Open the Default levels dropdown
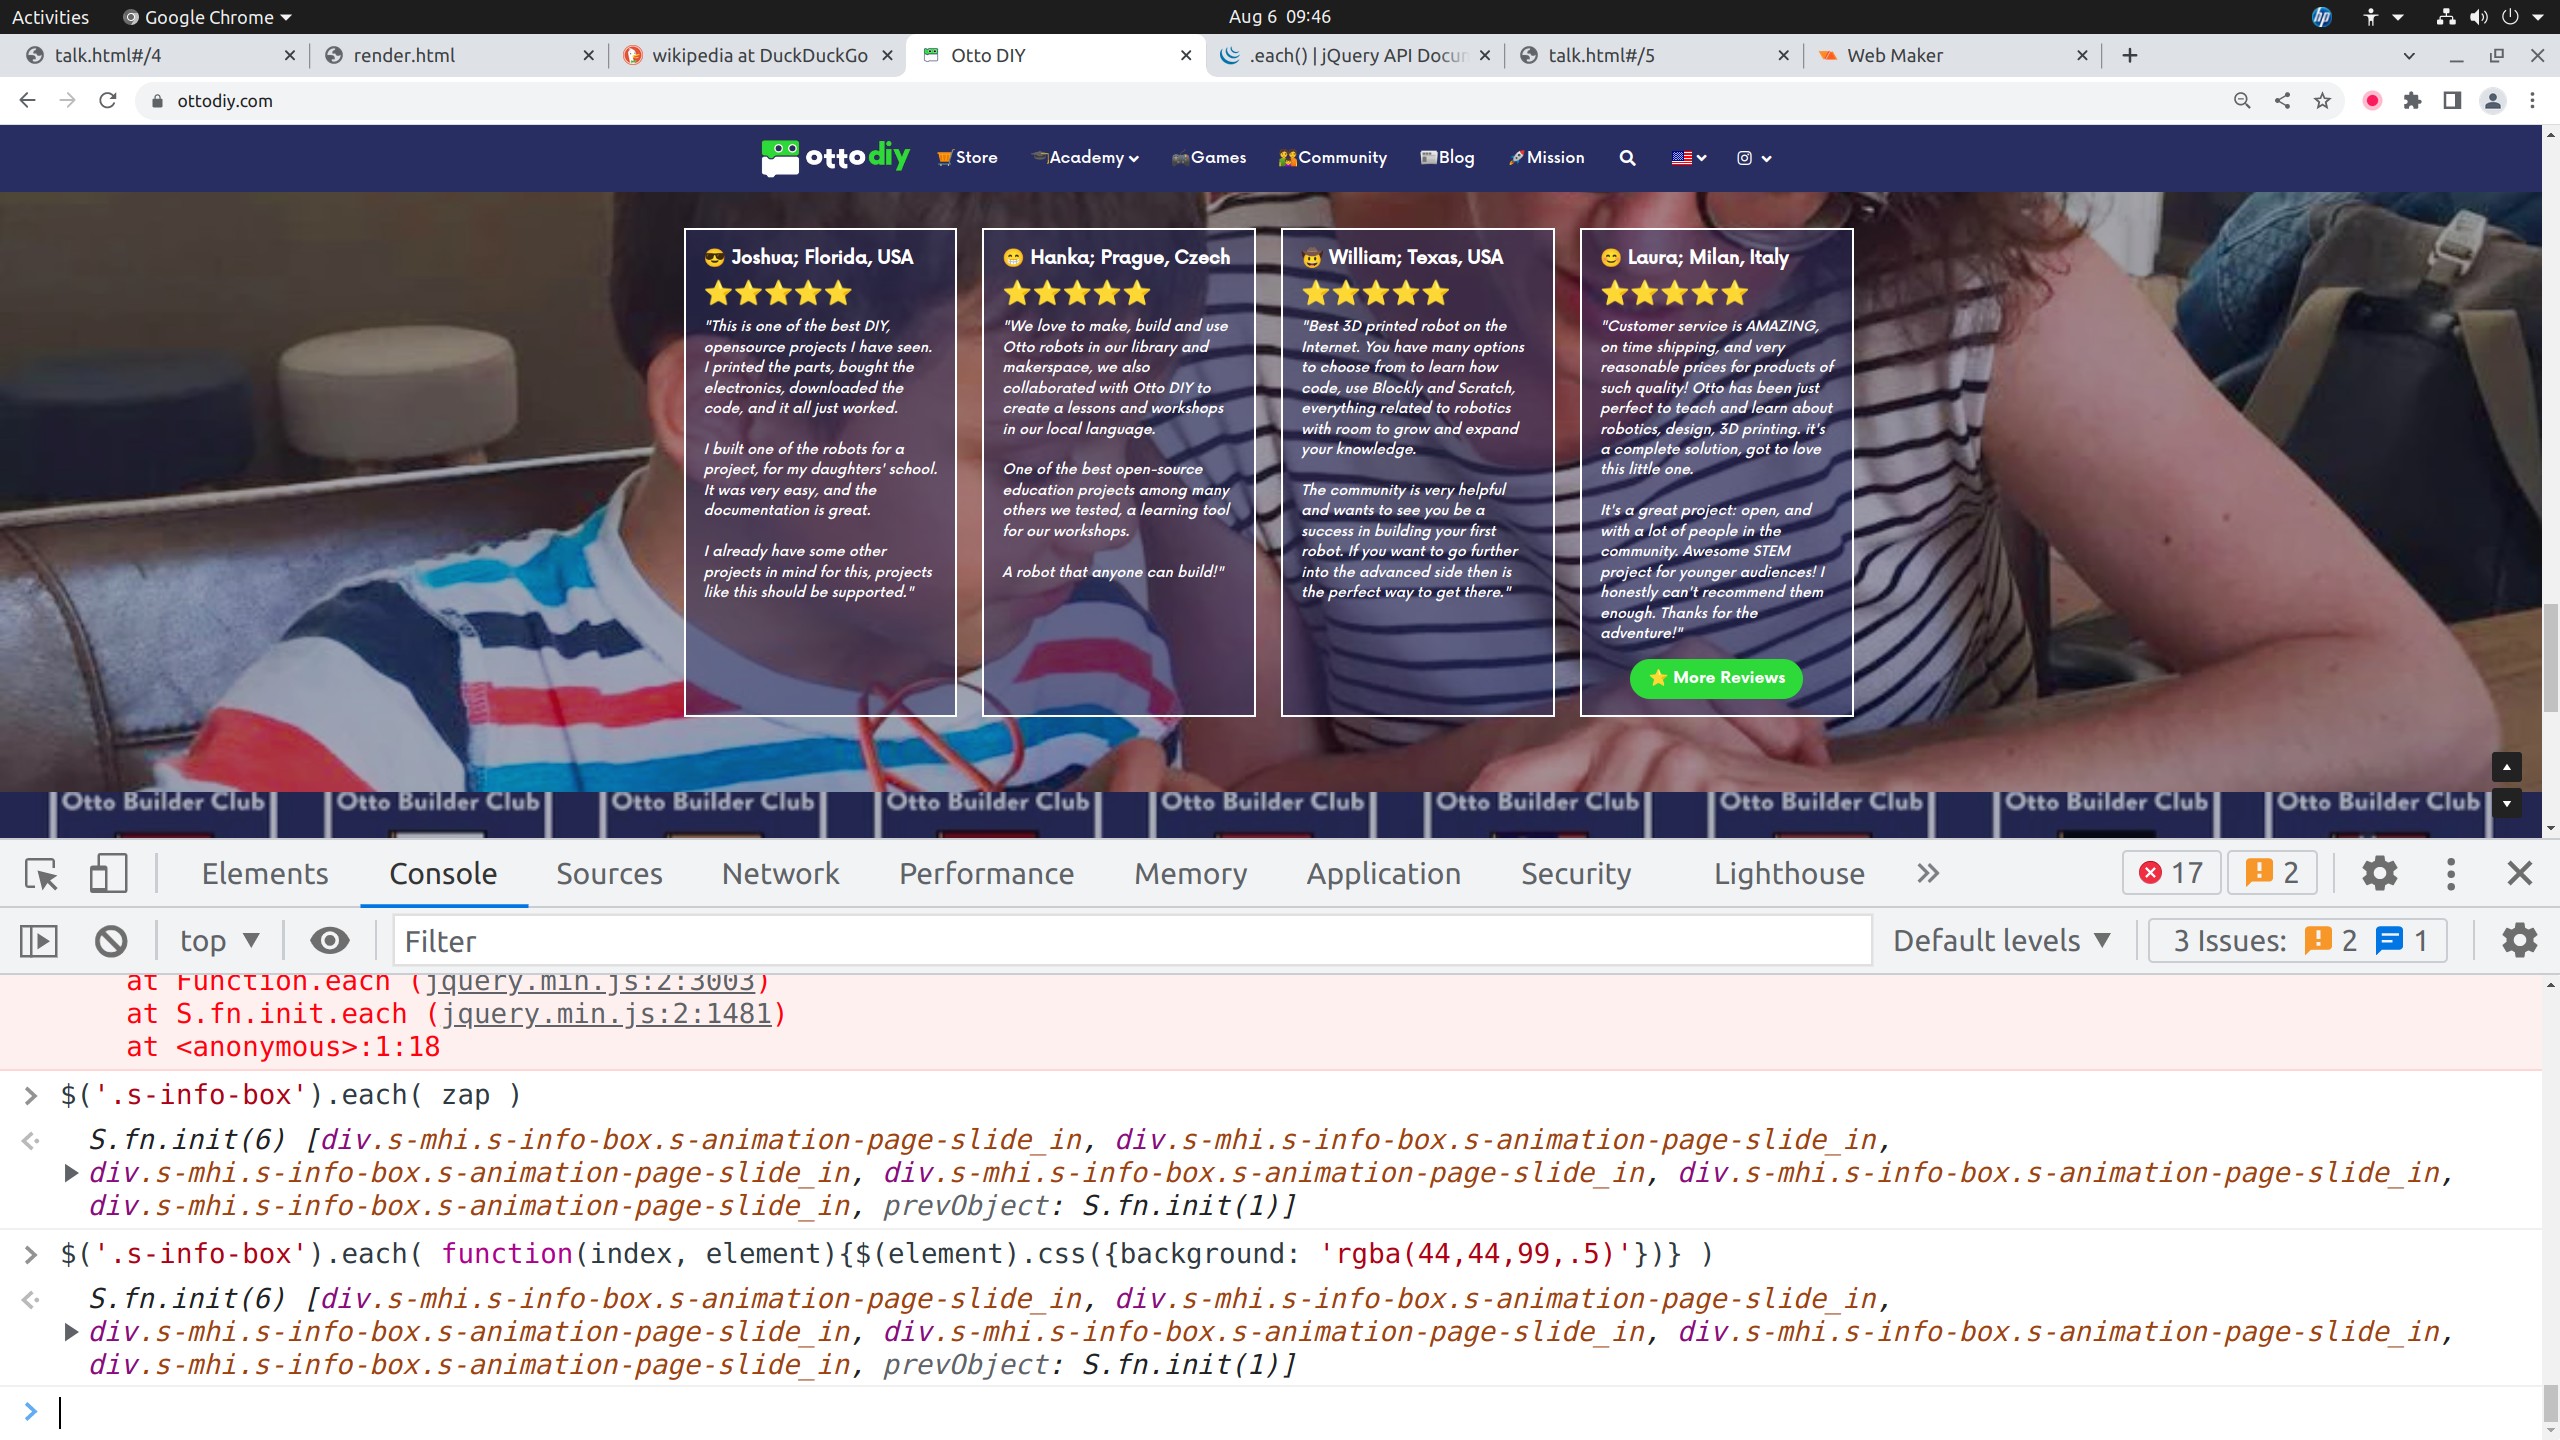This screenshot has width=2560, height=1440. tap(2001, 941)
